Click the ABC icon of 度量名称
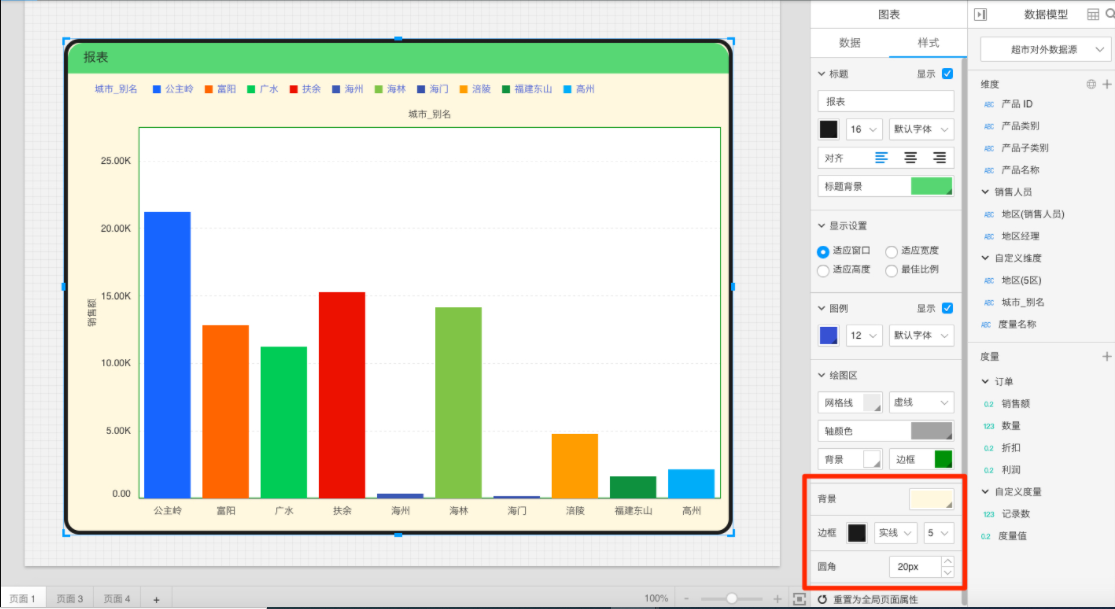1115x609 pixels. 986,324
